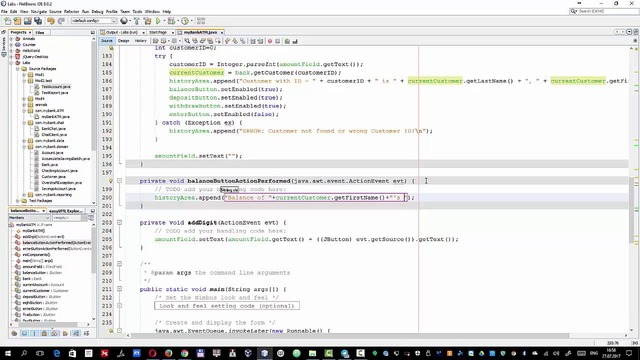Screen dimensions: 640x360
Task: Open the File menu
Action: click(x=4, y=11)
